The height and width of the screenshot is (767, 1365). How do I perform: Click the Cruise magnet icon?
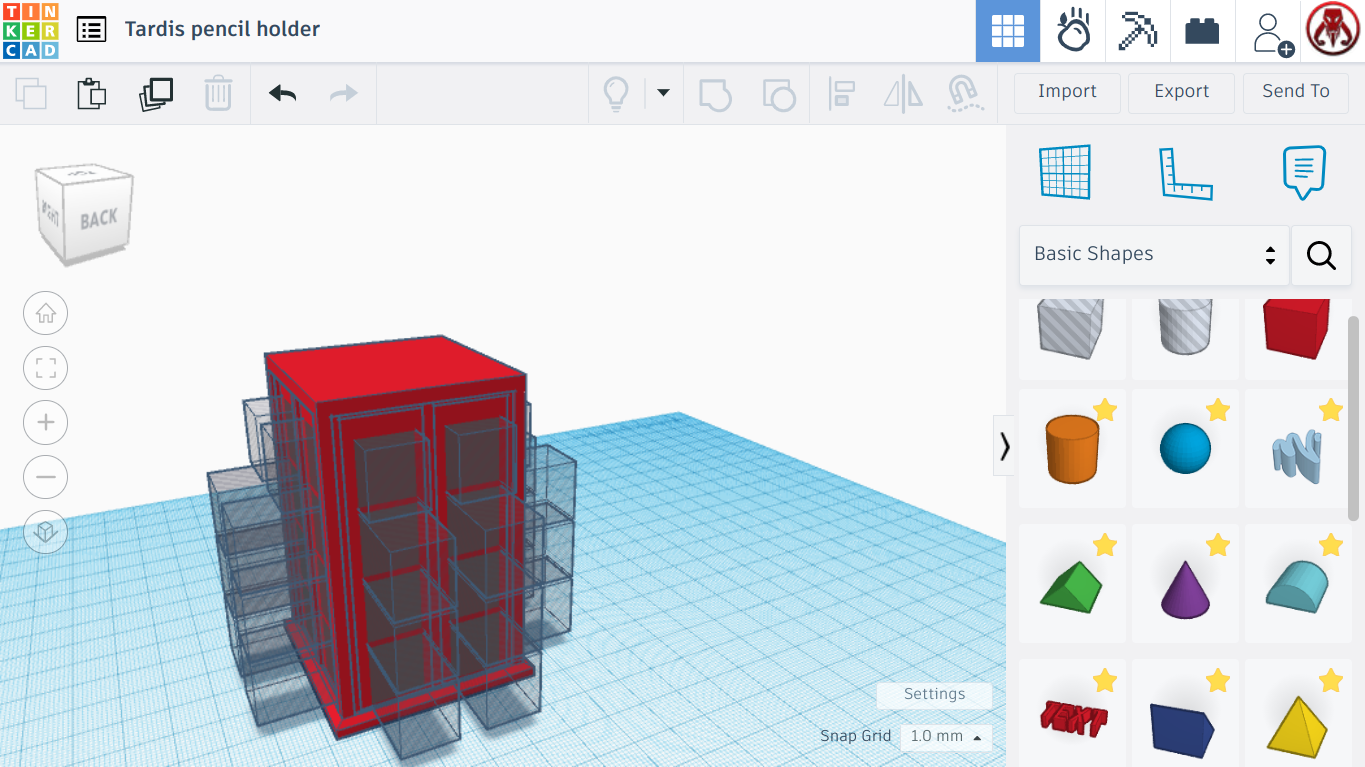point(965,94)
